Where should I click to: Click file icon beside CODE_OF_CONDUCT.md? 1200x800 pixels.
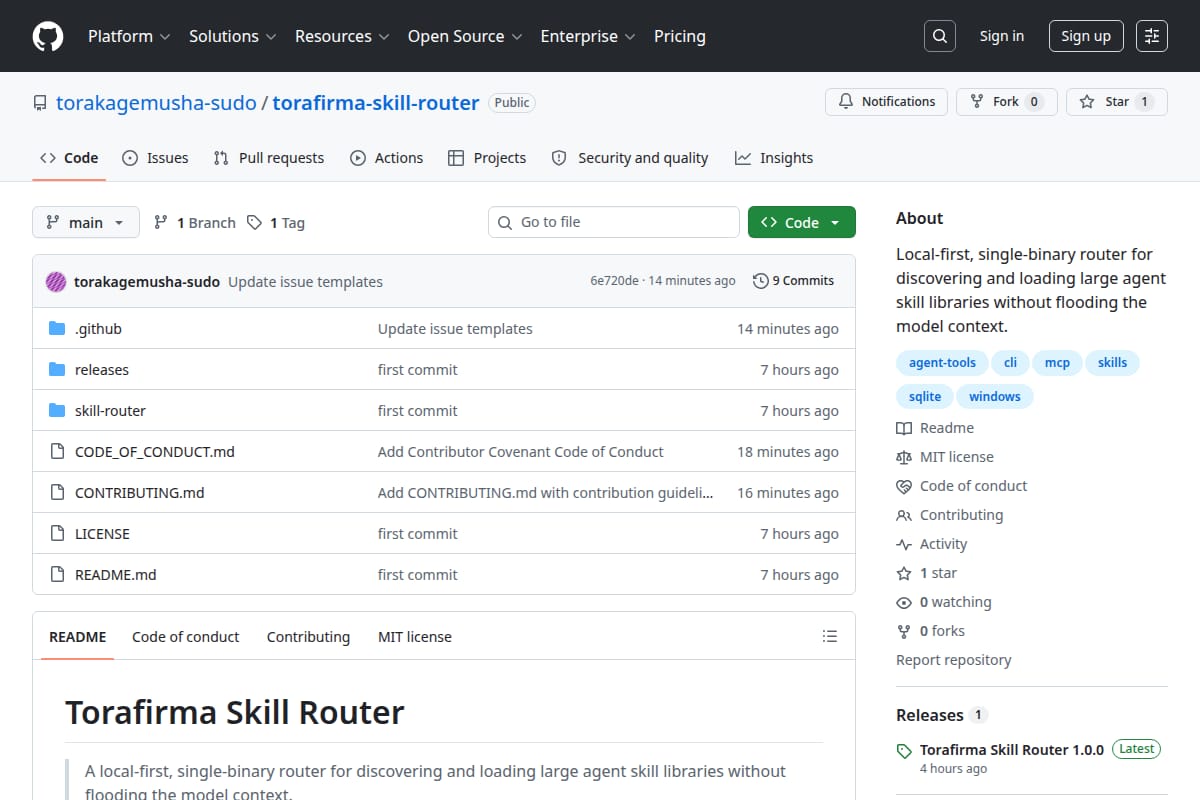[57, 452]
